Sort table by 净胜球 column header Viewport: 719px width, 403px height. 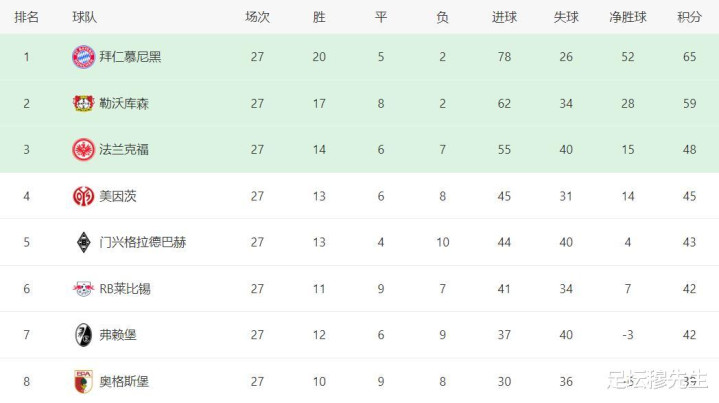coord(628,17)
